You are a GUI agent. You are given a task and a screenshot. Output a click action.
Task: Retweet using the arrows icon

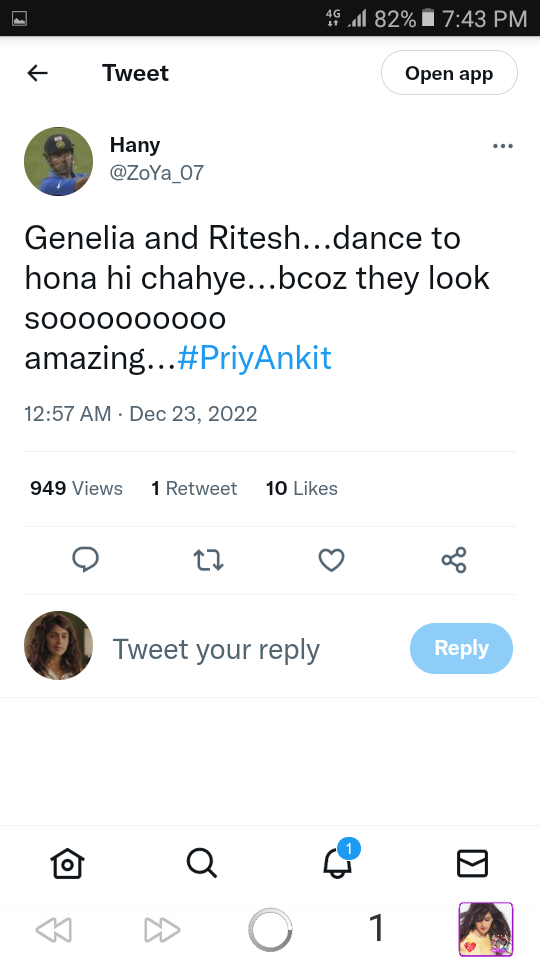(208, 560)
